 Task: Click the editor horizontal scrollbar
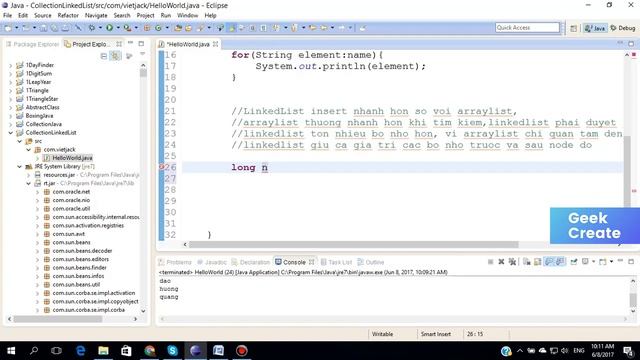click(x=353, y=244)
